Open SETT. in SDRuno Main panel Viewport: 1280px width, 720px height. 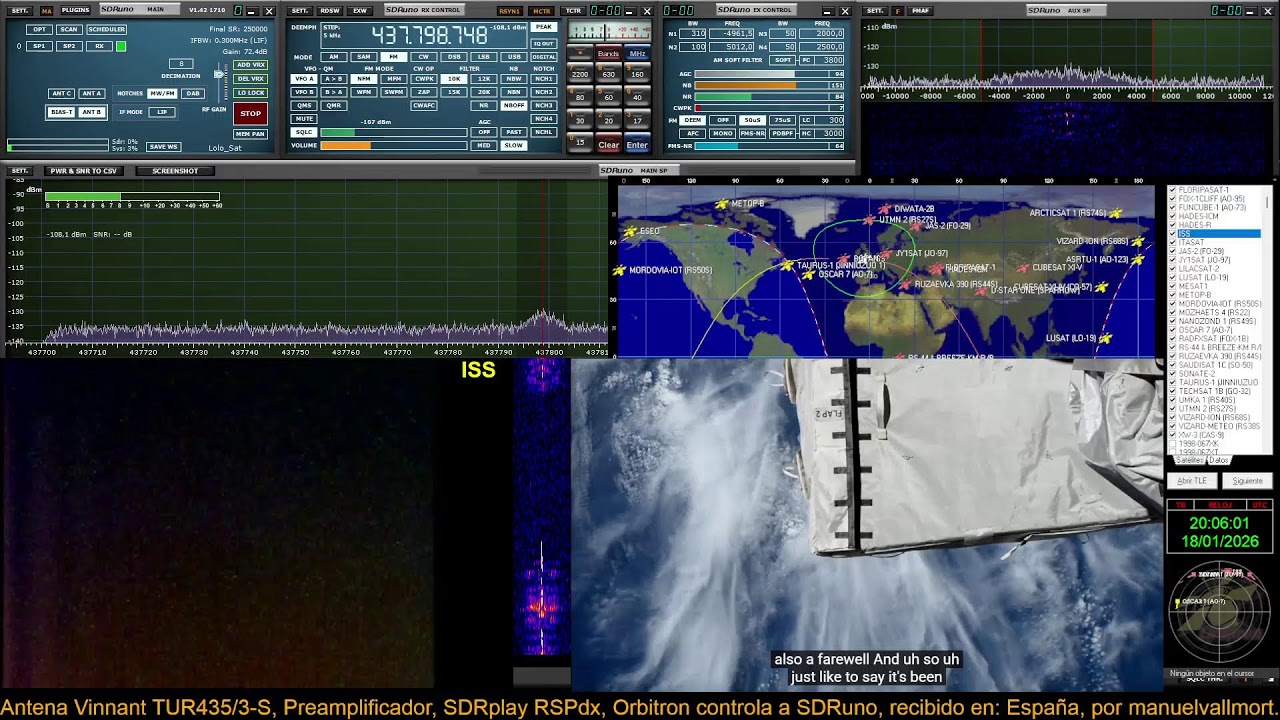coord(20,10)
